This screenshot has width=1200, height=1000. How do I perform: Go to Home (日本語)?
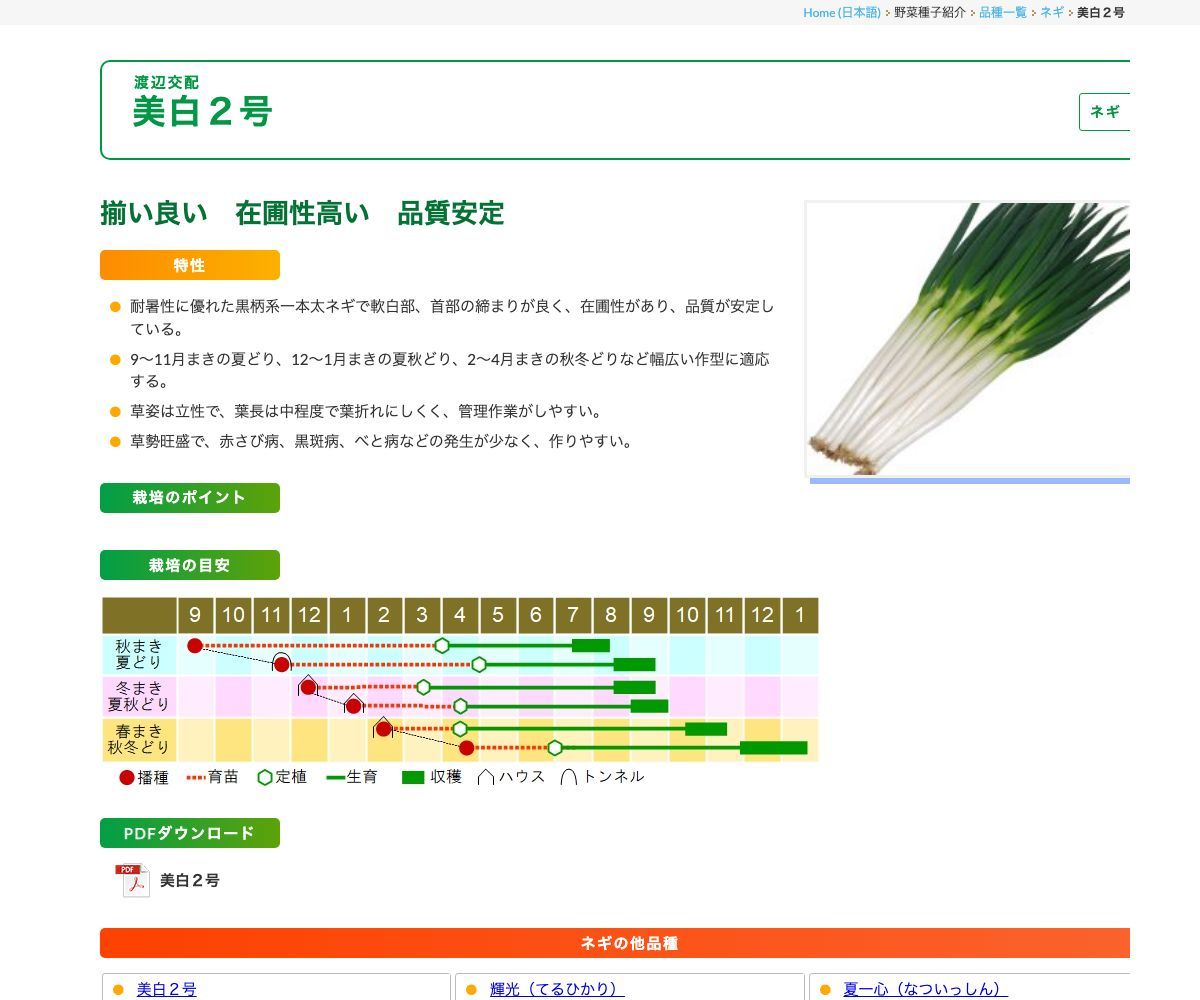[843, 13]
